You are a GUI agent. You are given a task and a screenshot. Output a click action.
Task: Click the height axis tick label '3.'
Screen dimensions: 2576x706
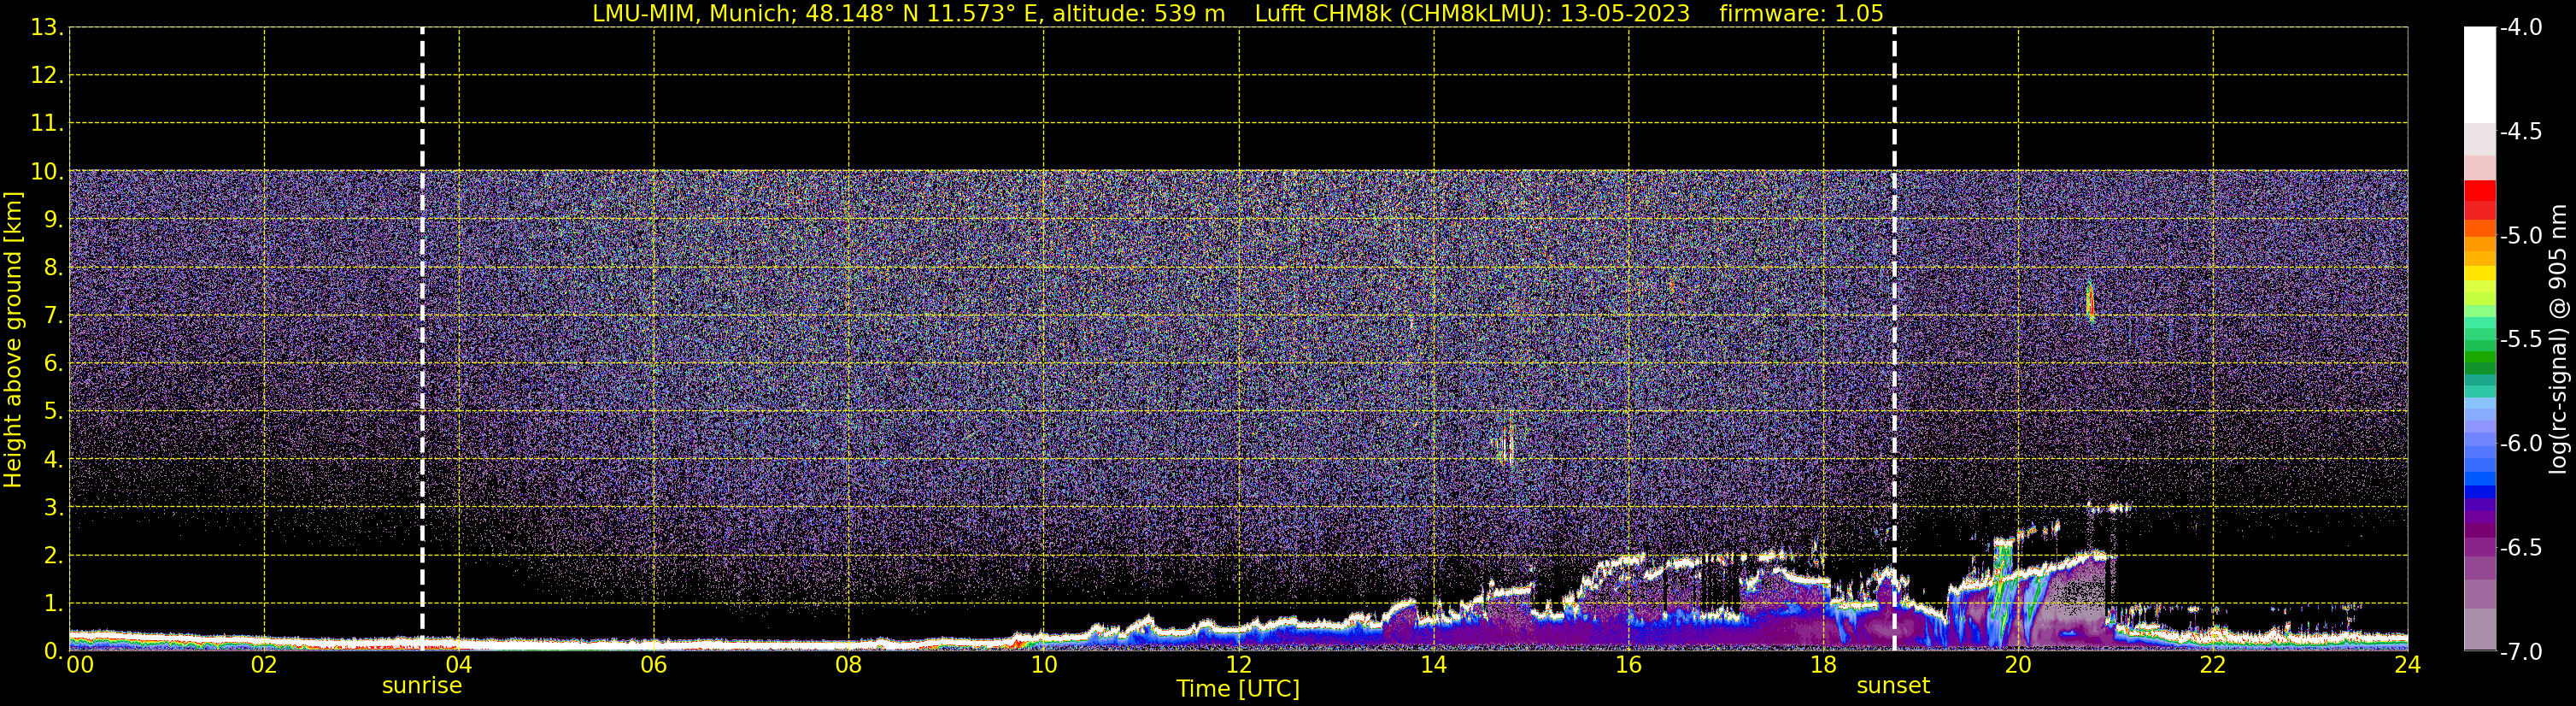pyautogui.click(x=53, y=508)
